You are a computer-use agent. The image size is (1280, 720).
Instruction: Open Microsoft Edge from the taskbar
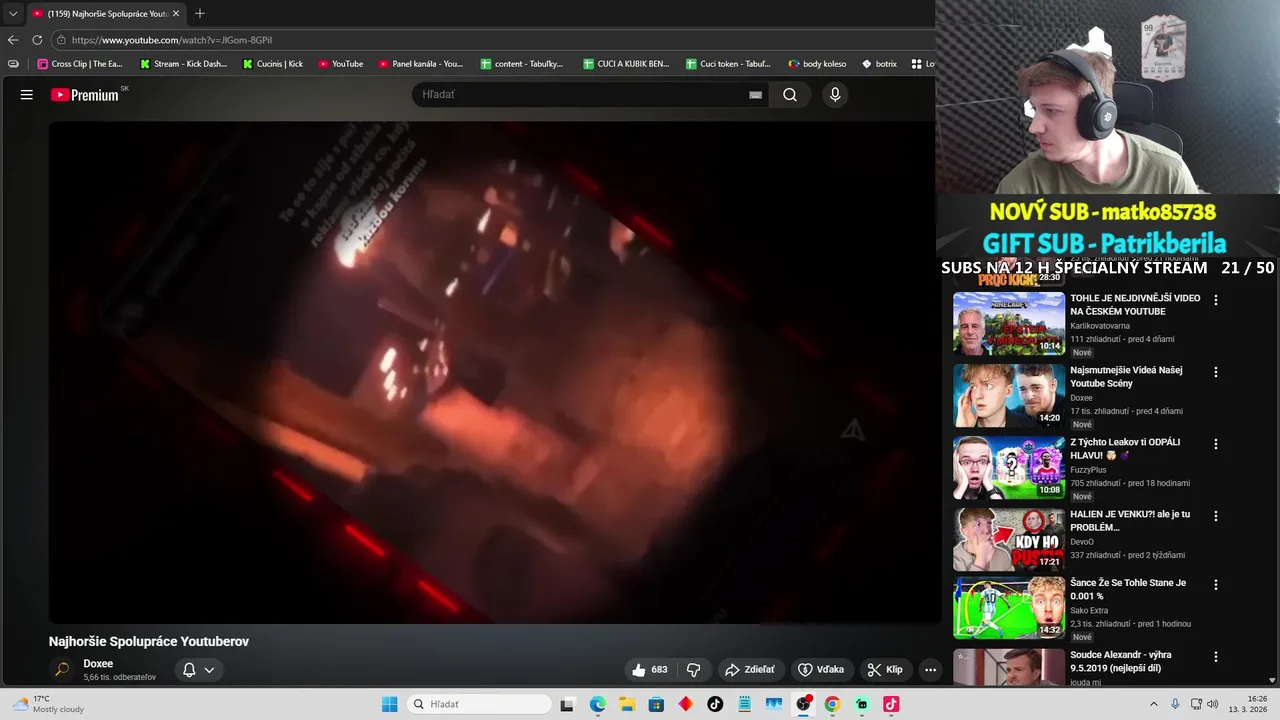pyautogui.click(x=598, y=704)
